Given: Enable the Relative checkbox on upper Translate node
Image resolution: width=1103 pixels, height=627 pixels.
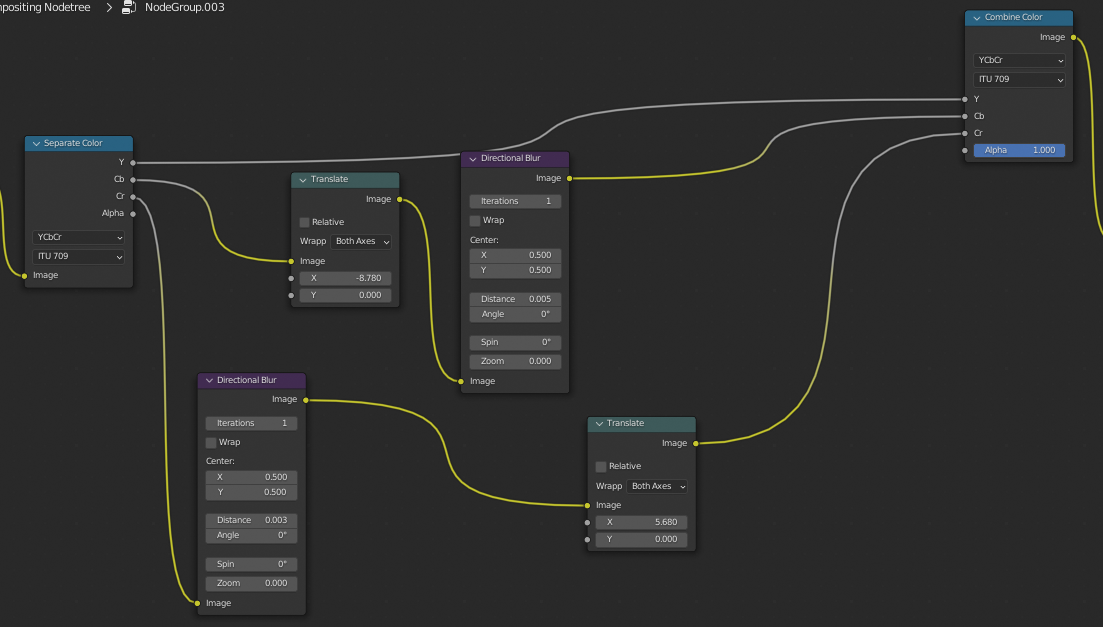Looking at the screenshot, I should click(x=303, y=221).
